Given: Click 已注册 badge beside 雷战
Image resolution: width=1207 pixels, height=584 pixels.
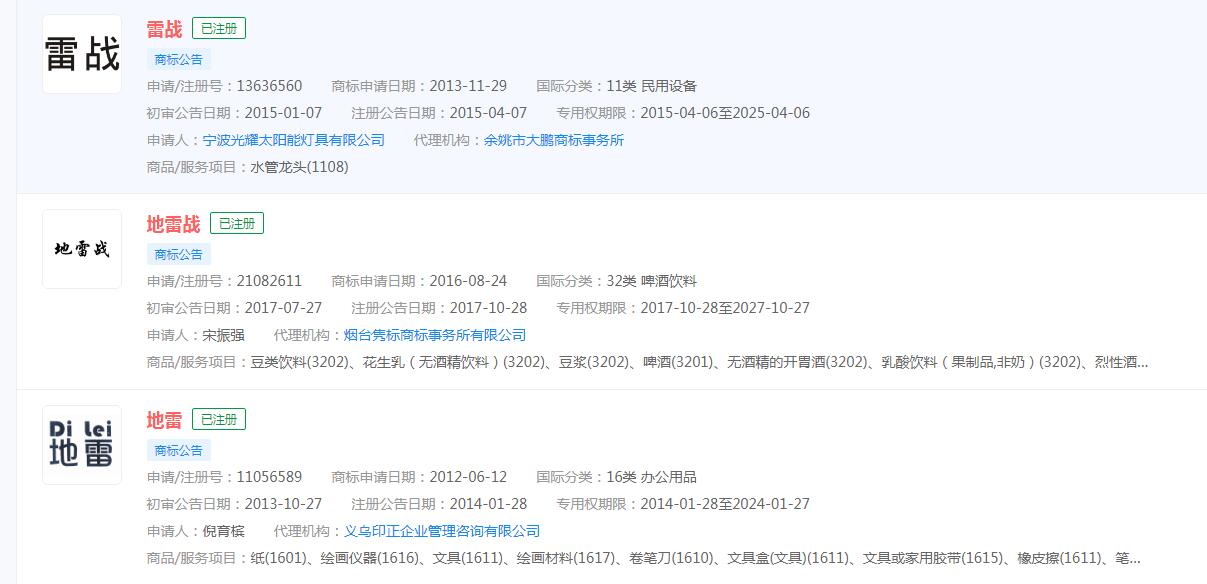Looking at the screenshot, I should coord(218,28).
